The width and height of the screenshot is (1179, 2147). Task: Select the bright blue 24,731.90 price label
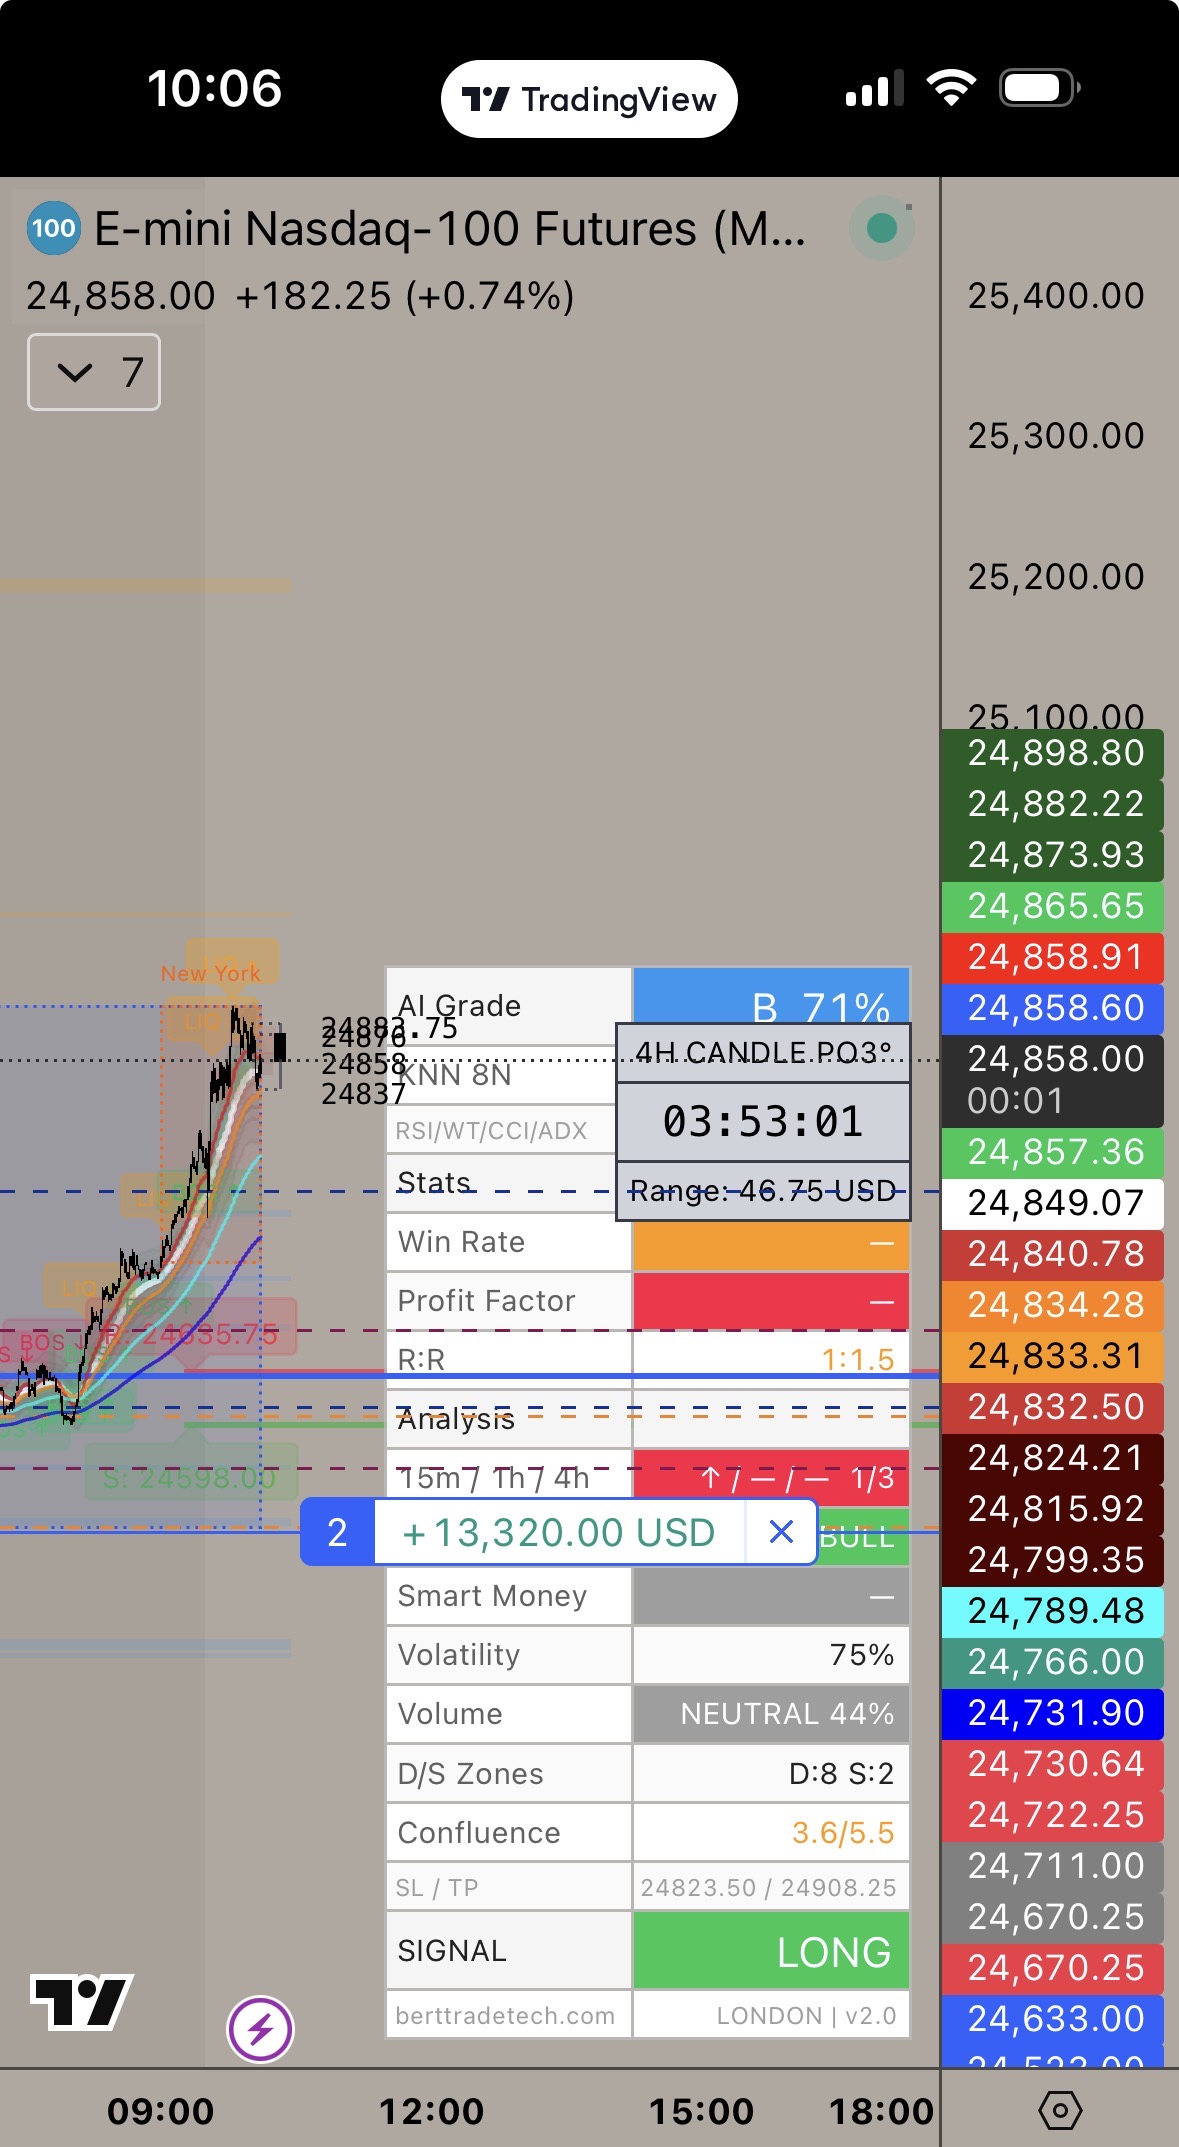[x=1053, y=1713]
